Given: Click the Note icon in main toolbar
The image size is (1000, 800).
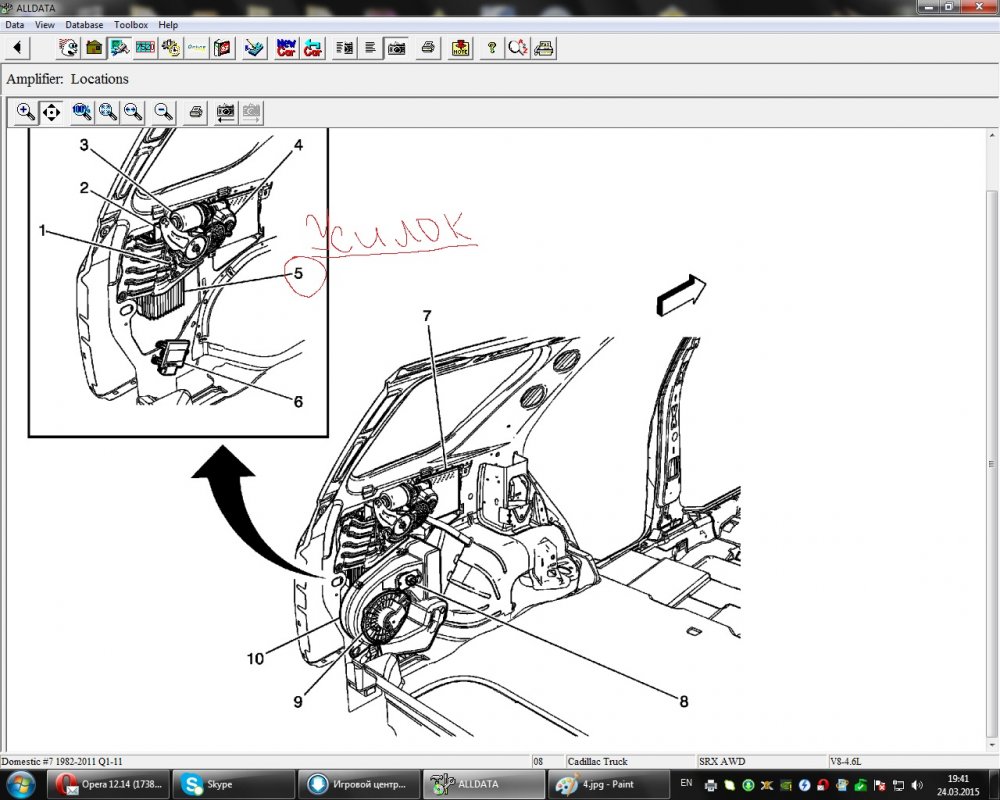Looking at the screenshot, I should click(460, 48).
